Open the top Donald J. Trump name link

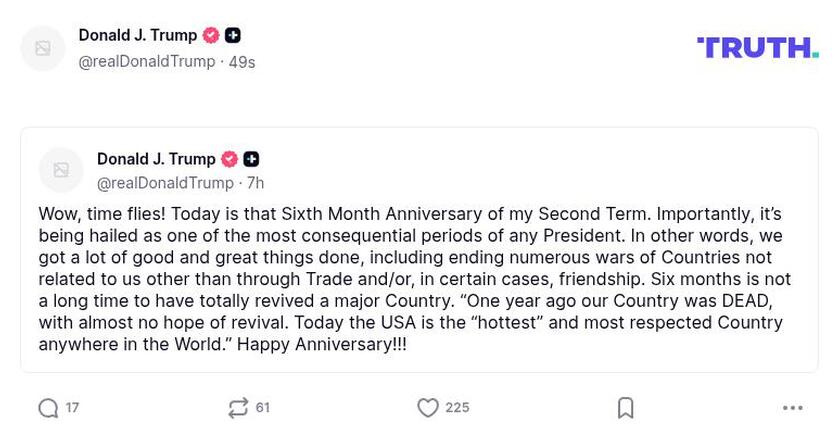[x=138, y=35]
